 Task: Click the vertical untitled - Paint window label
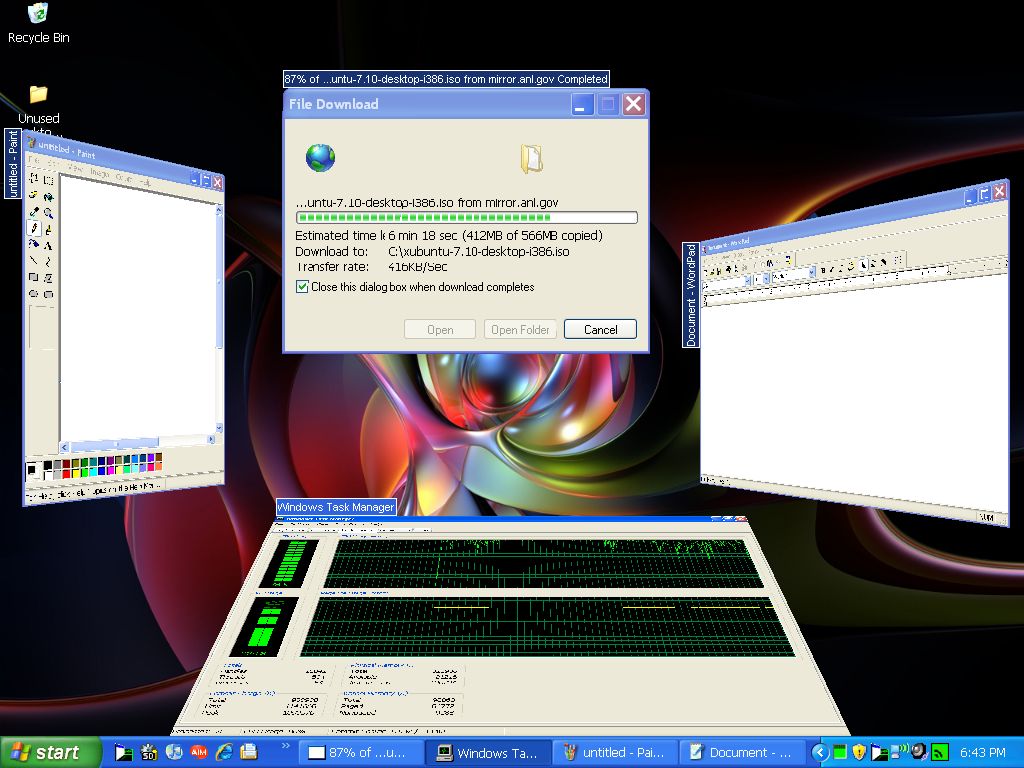pos(12,163)
